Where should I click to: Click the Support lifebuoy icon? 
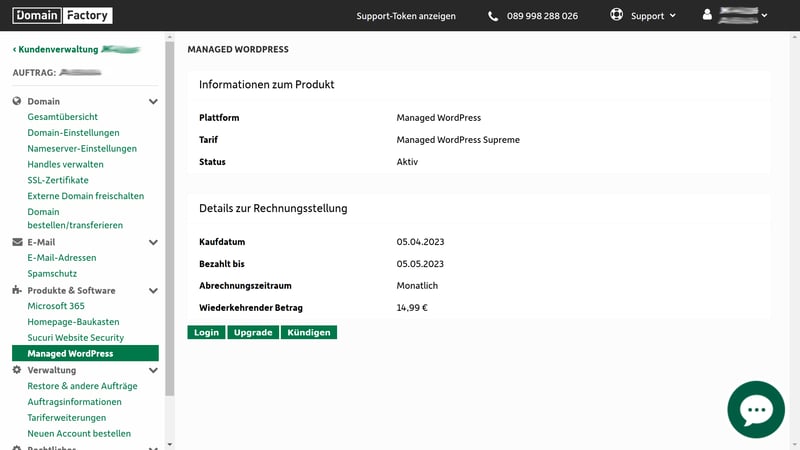(616, 16)
